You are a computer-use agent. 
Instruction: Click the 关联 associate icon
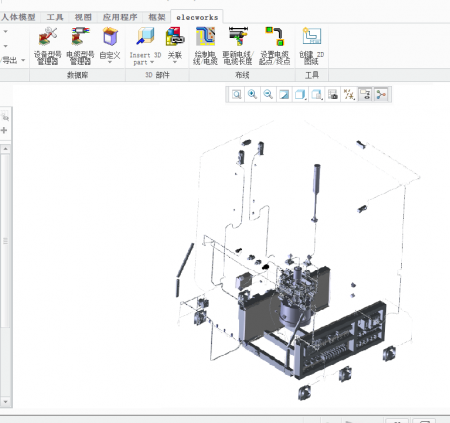tap(175, 36)
